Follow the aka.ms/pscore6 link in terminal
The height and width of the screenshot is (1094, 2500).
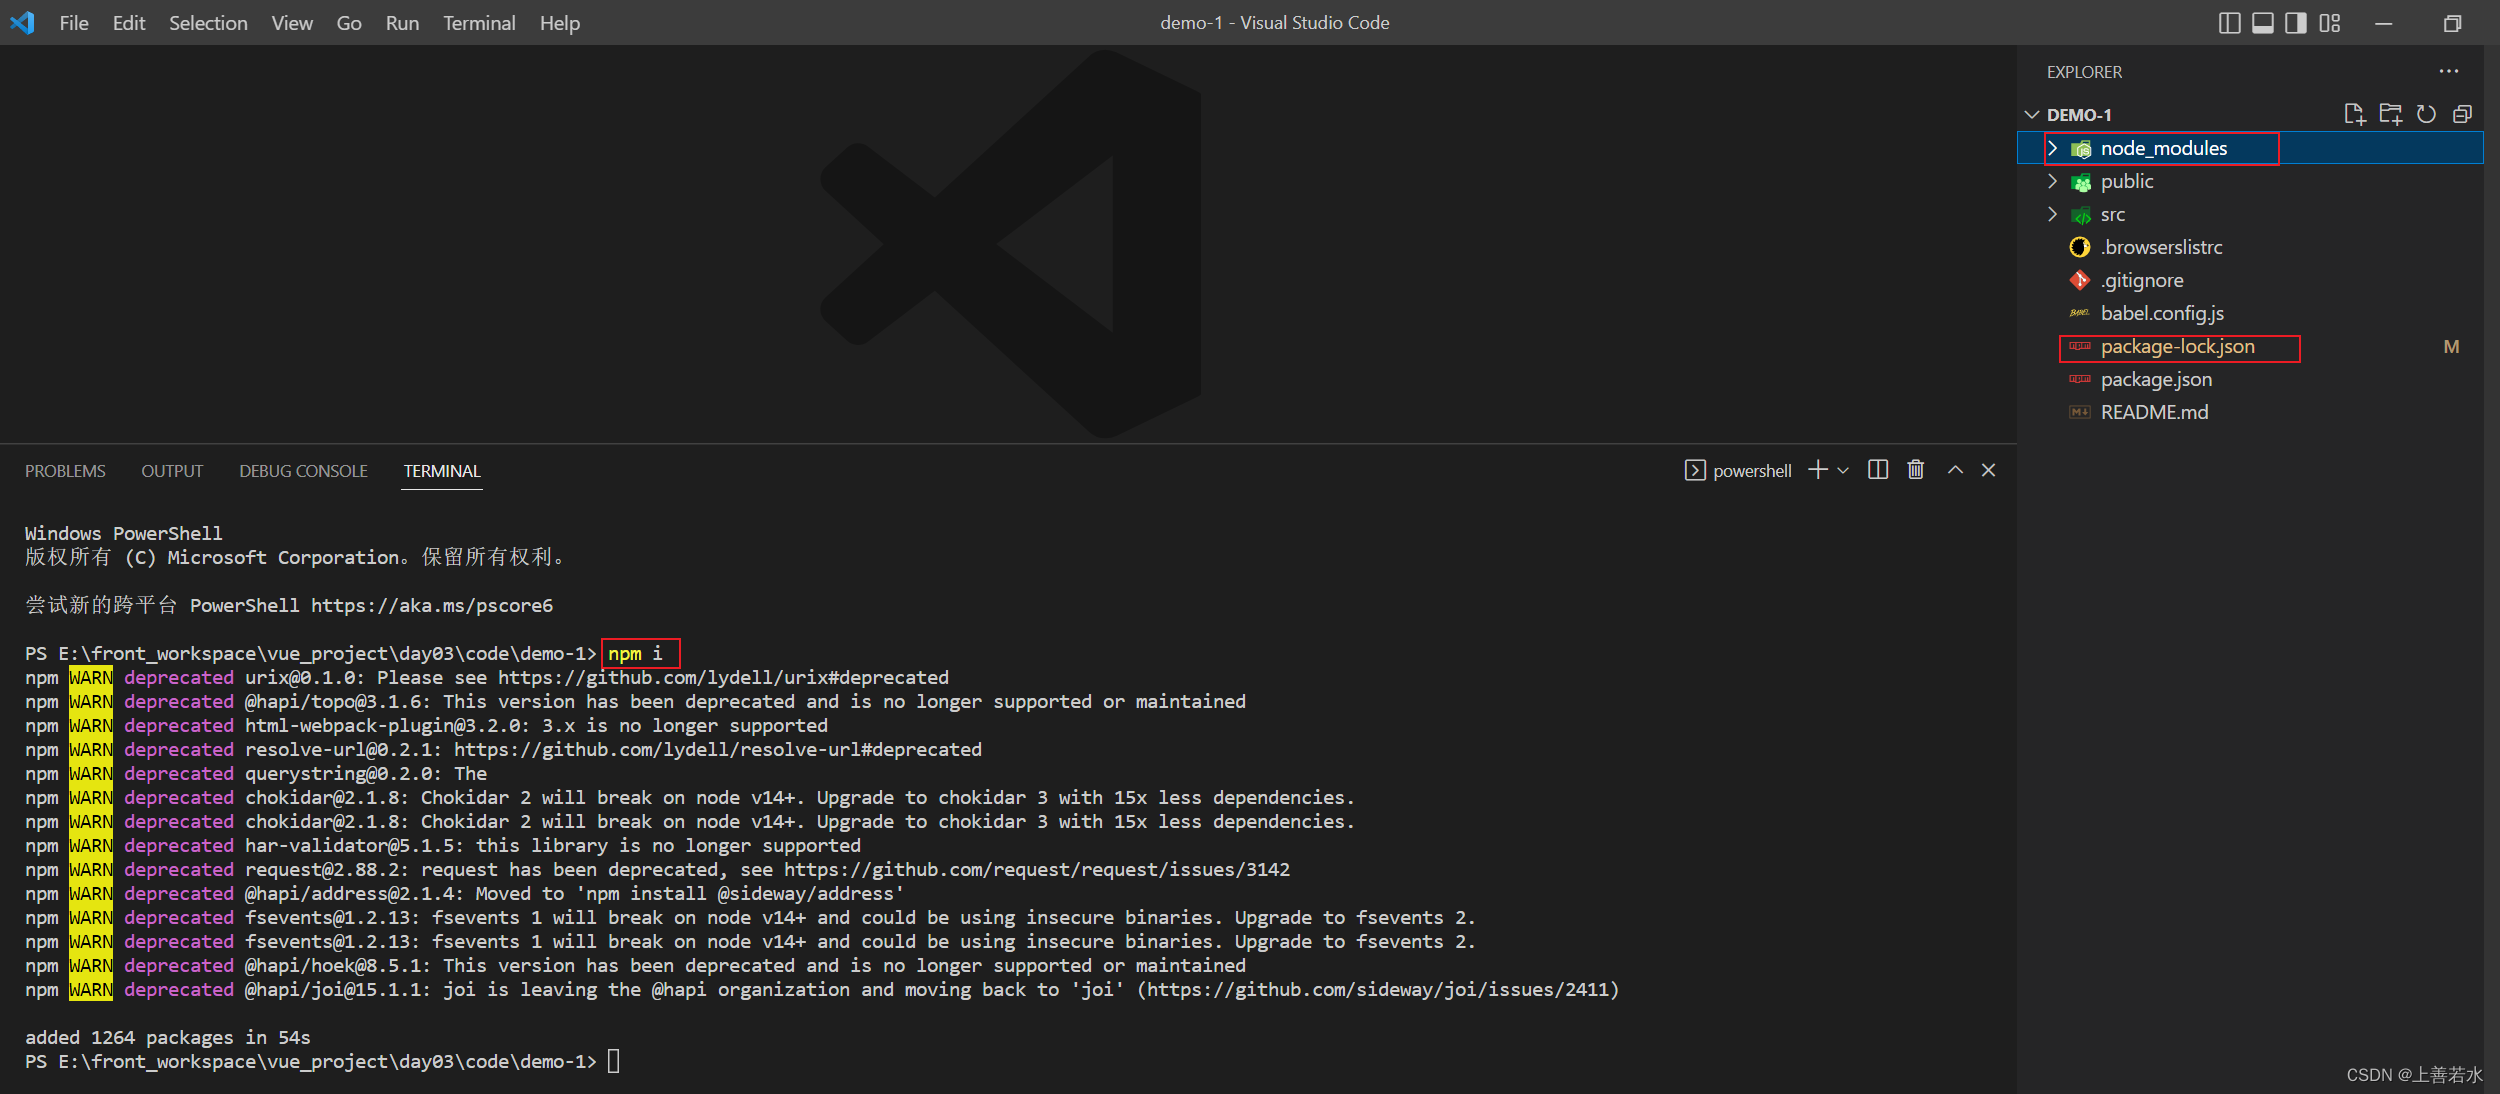point(432,605)
